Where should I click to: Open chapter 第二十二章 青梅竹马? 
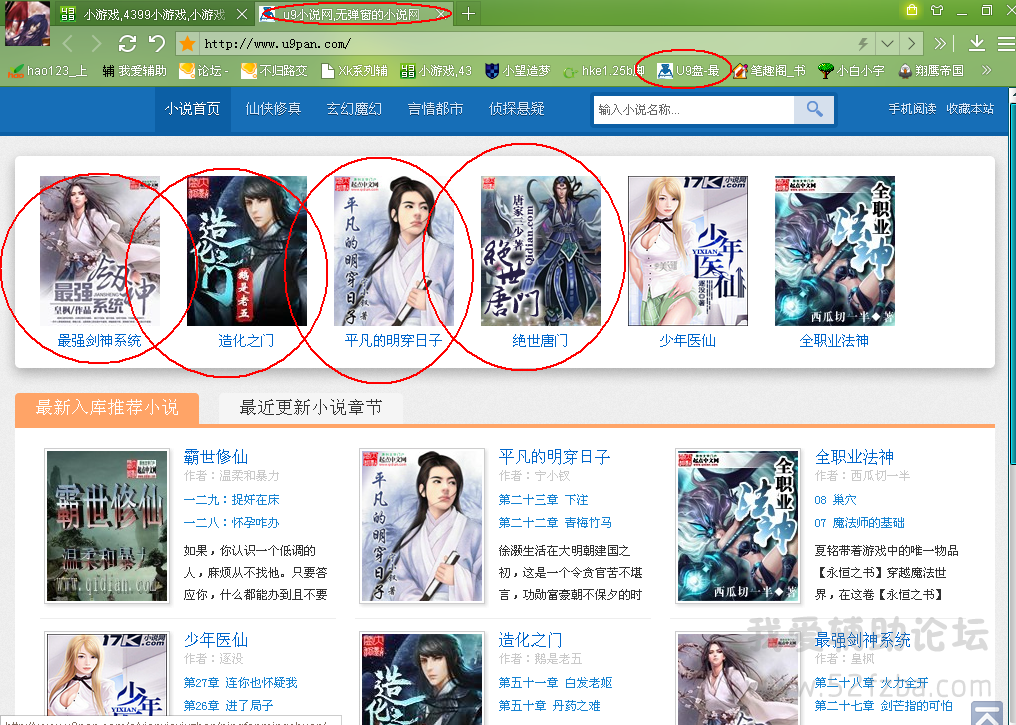coord(555,522)
